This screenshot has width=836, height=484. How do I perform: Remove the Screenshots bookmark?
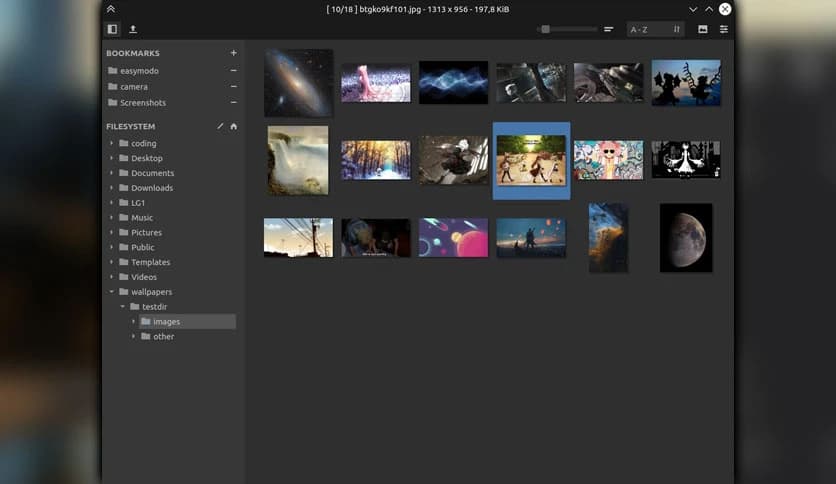tap(234, 102)
